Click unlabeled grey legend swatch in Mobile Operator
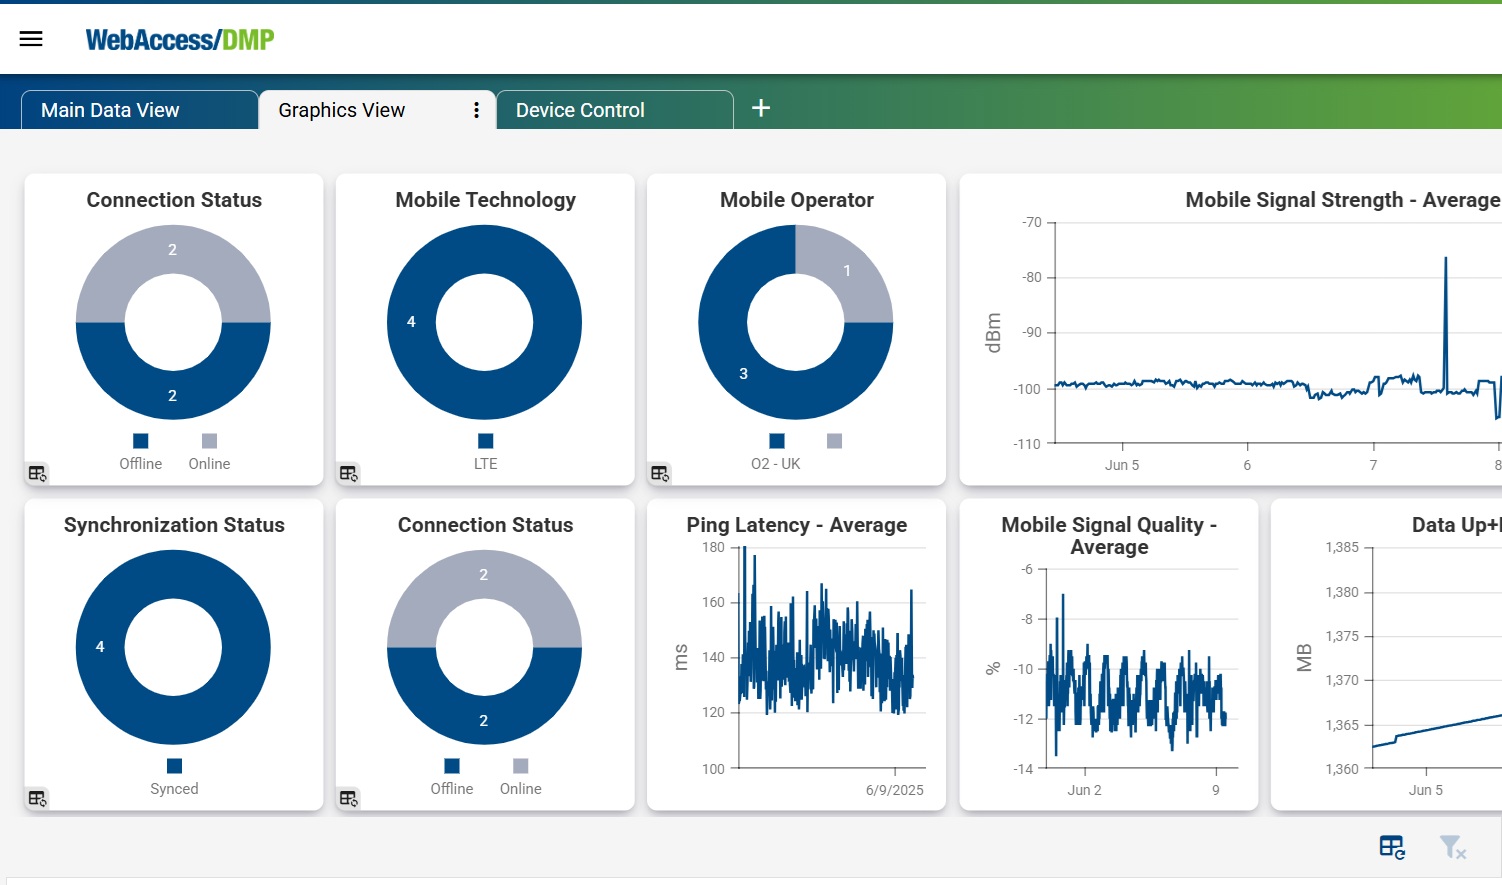 point(835,441)
